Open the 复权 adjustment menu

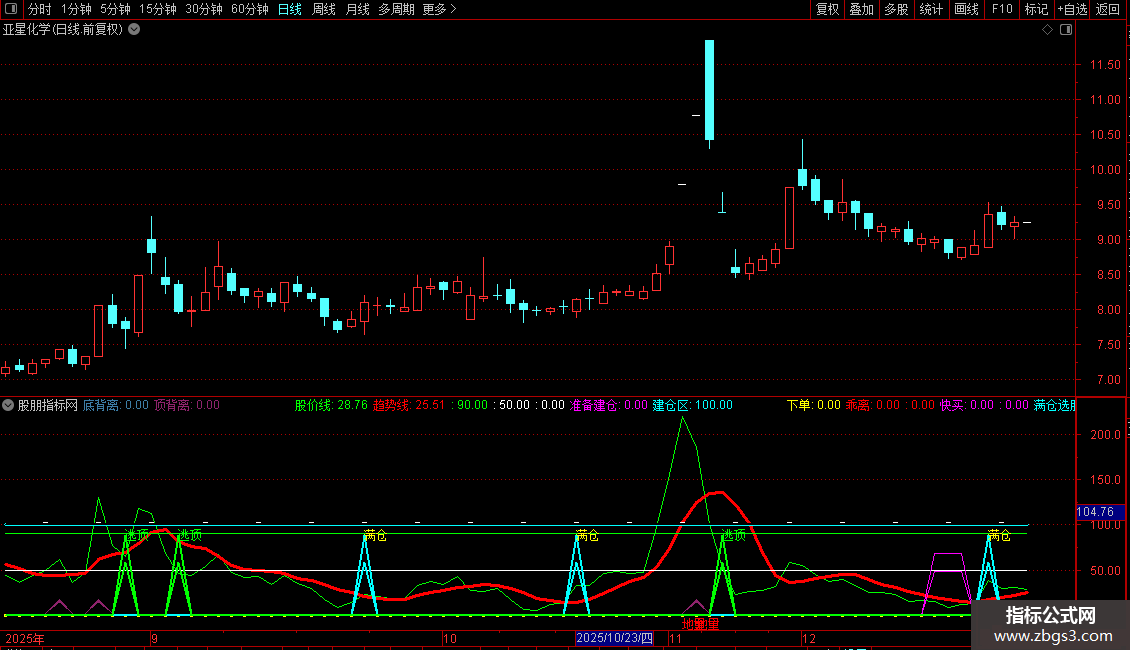point(827,9)
